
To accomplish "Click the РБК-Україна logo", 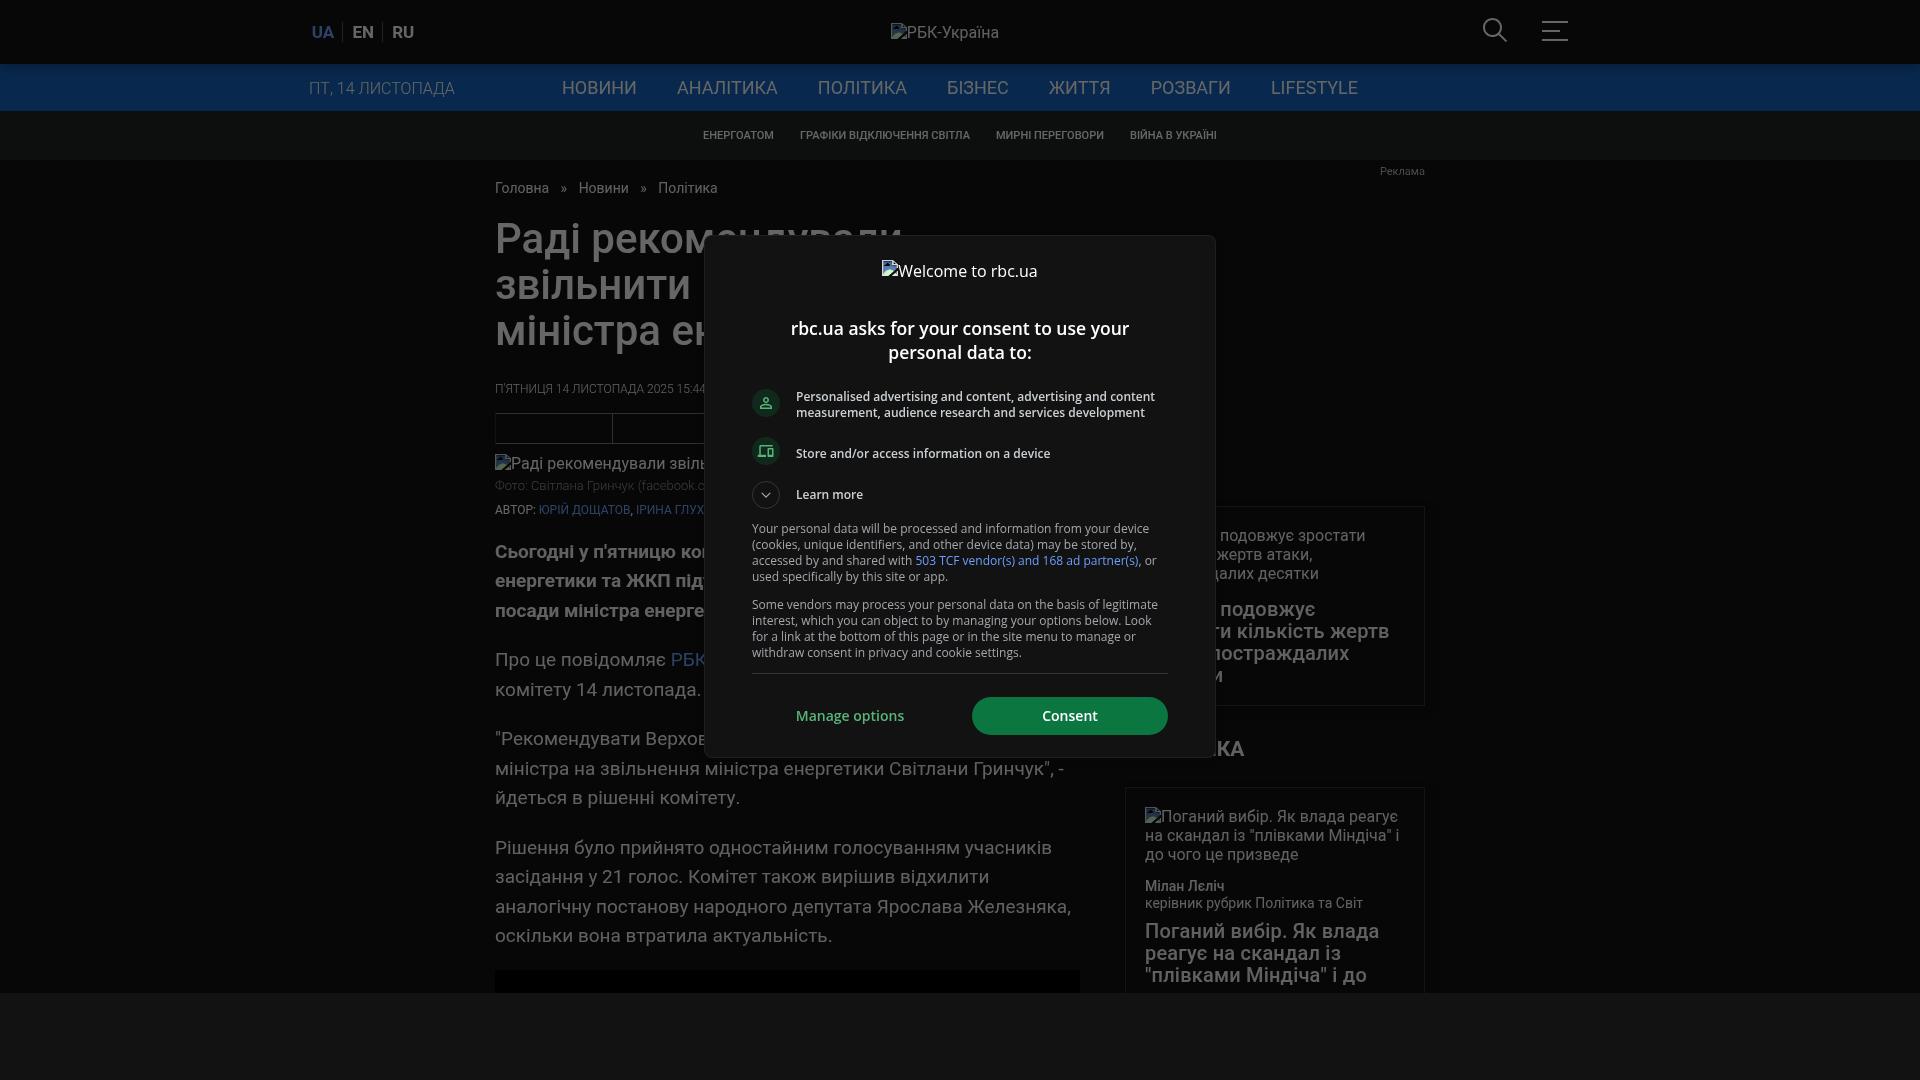I will click(x=944, y=33).
